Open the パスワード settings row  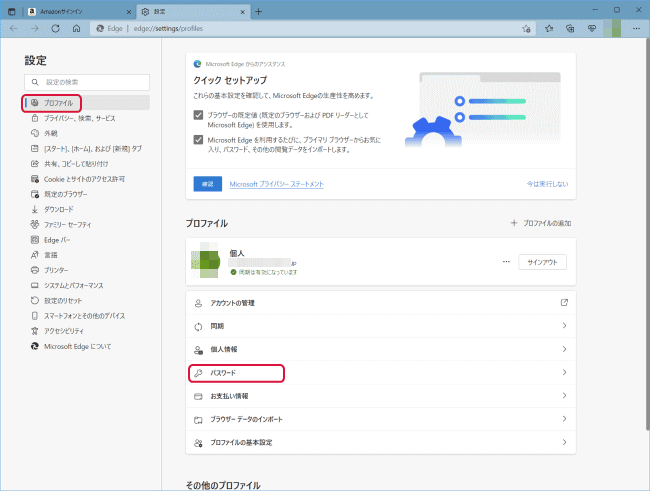(381, 372)
